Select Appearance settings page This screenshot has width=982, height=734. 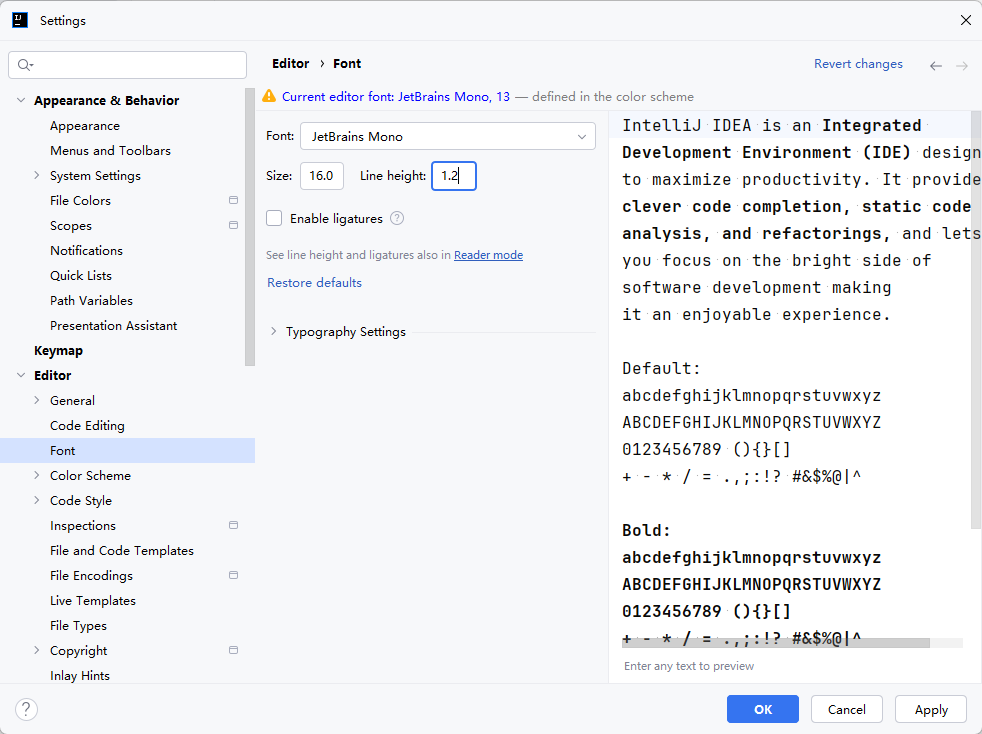click(x=85, y=126)
